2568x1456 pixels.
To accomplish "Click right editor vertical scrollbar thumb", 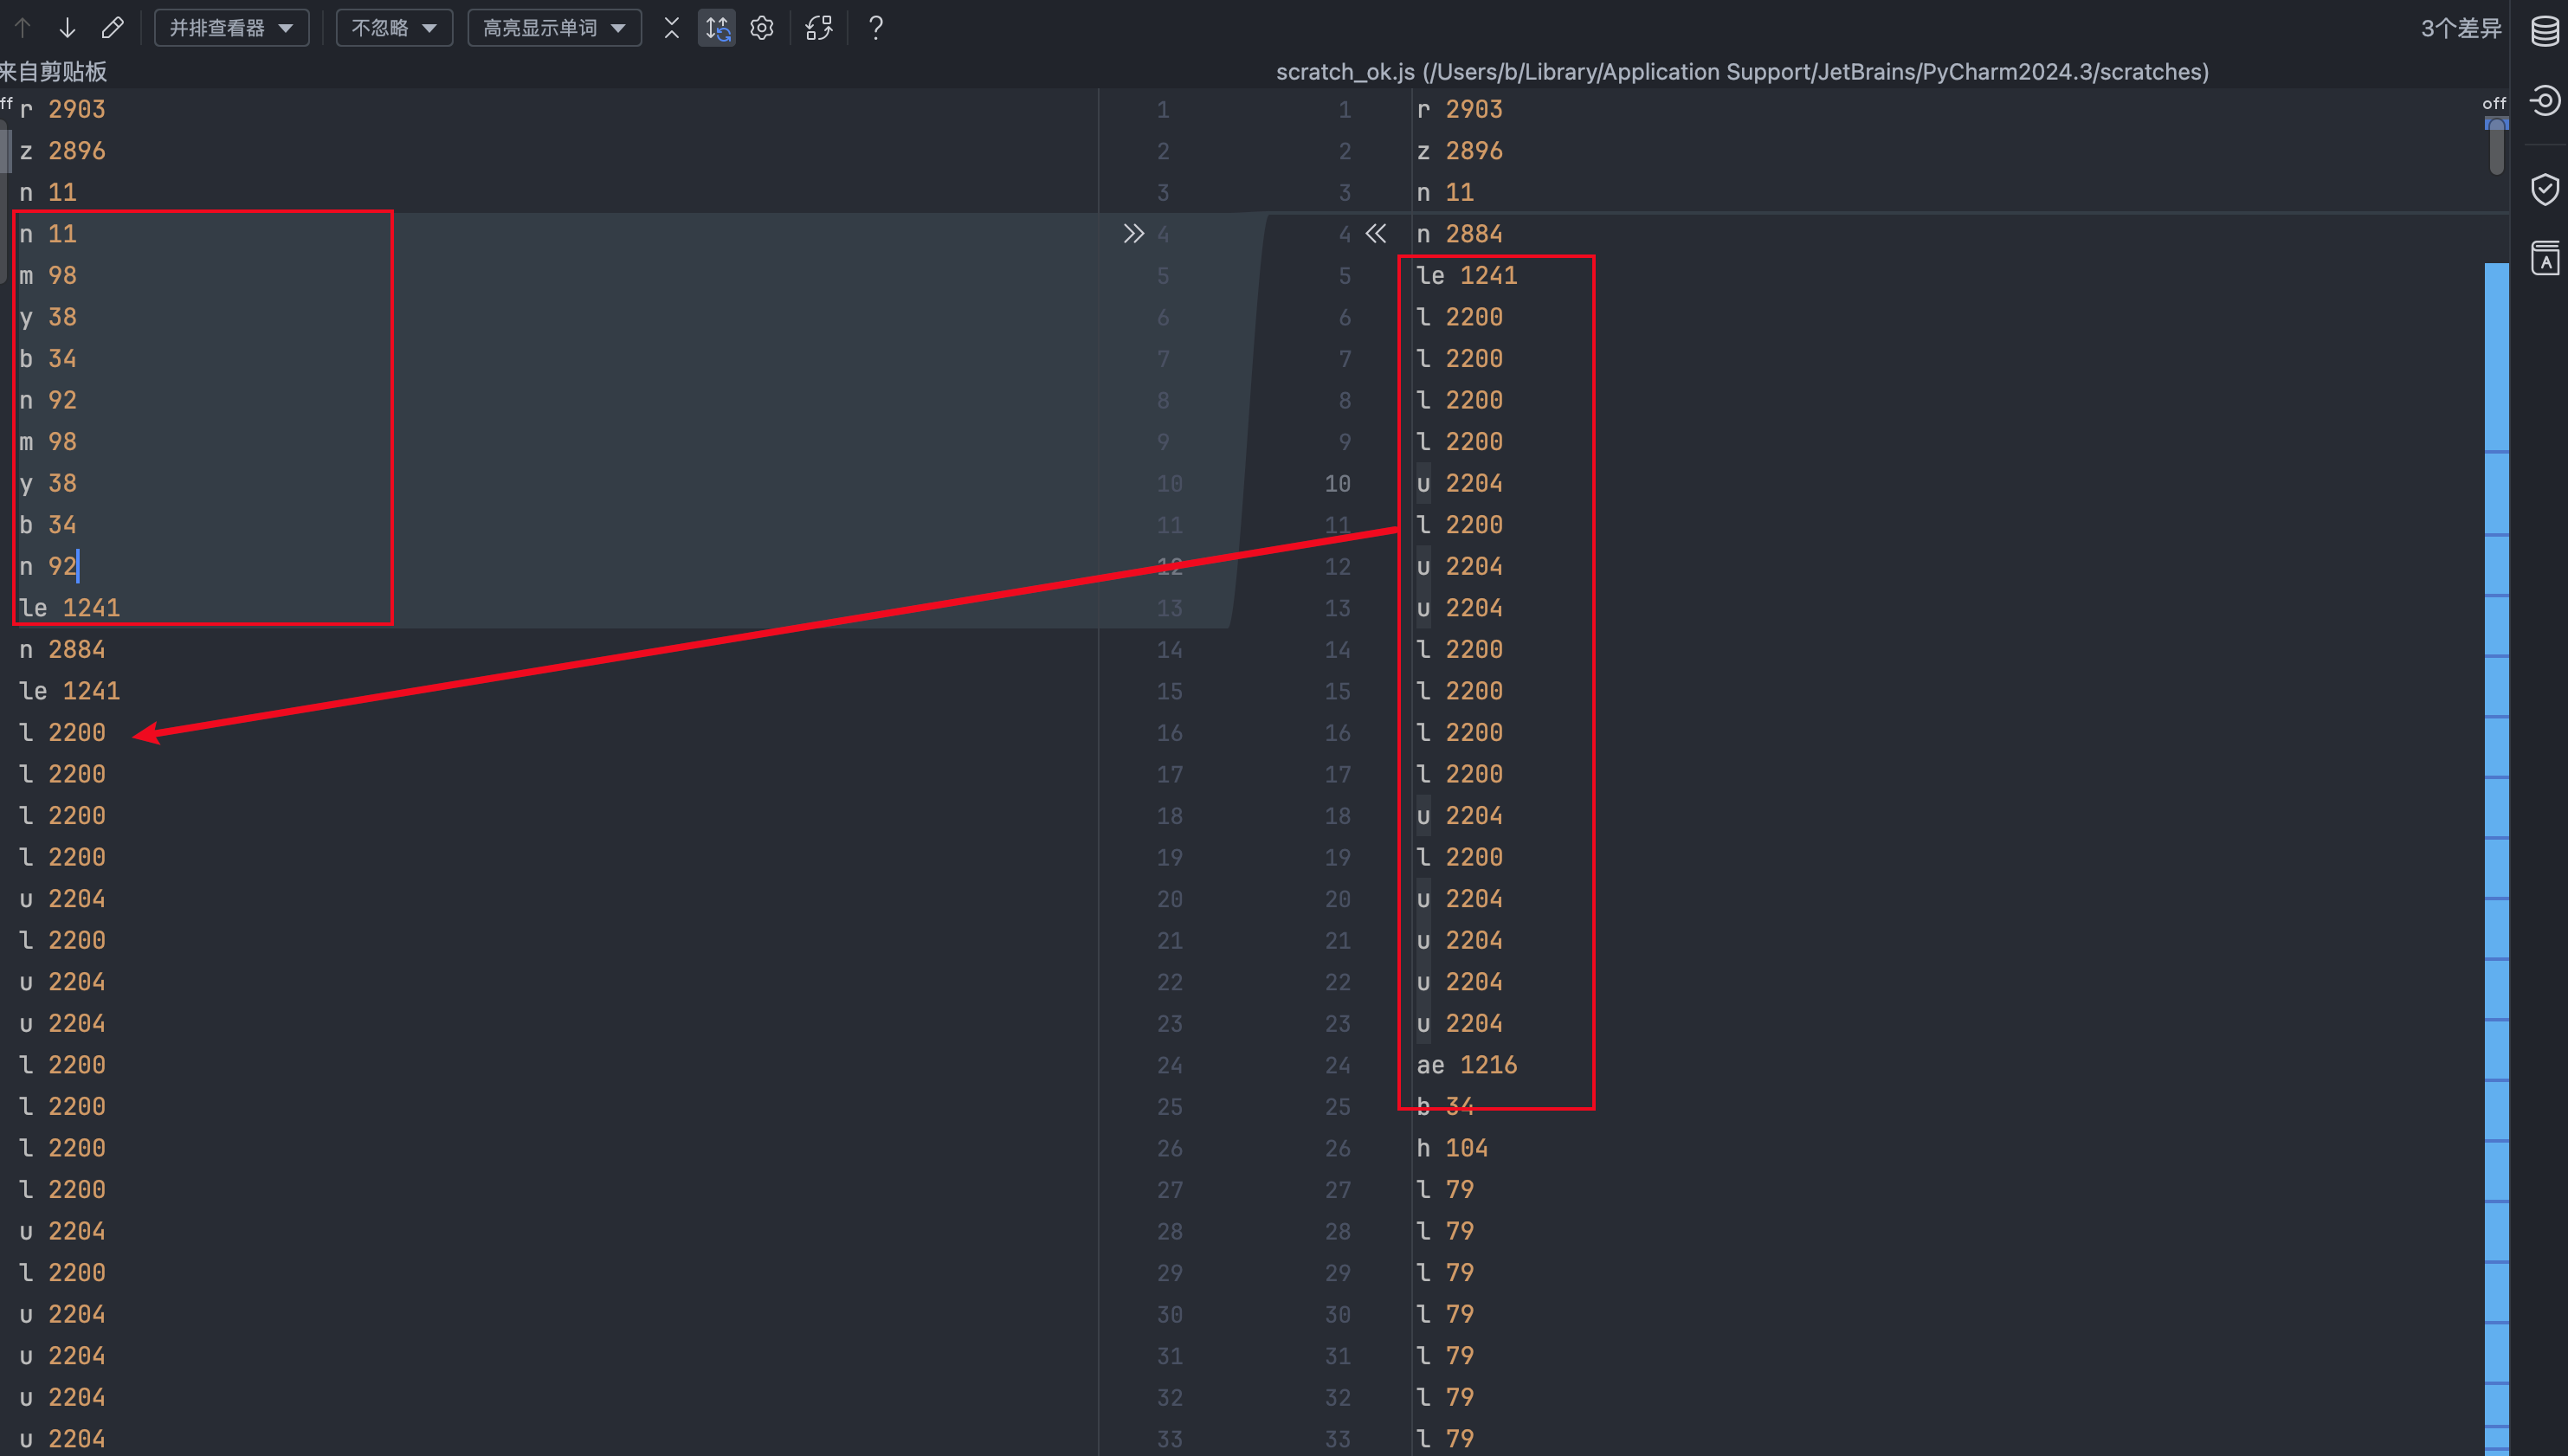I will coord(2496,148).
